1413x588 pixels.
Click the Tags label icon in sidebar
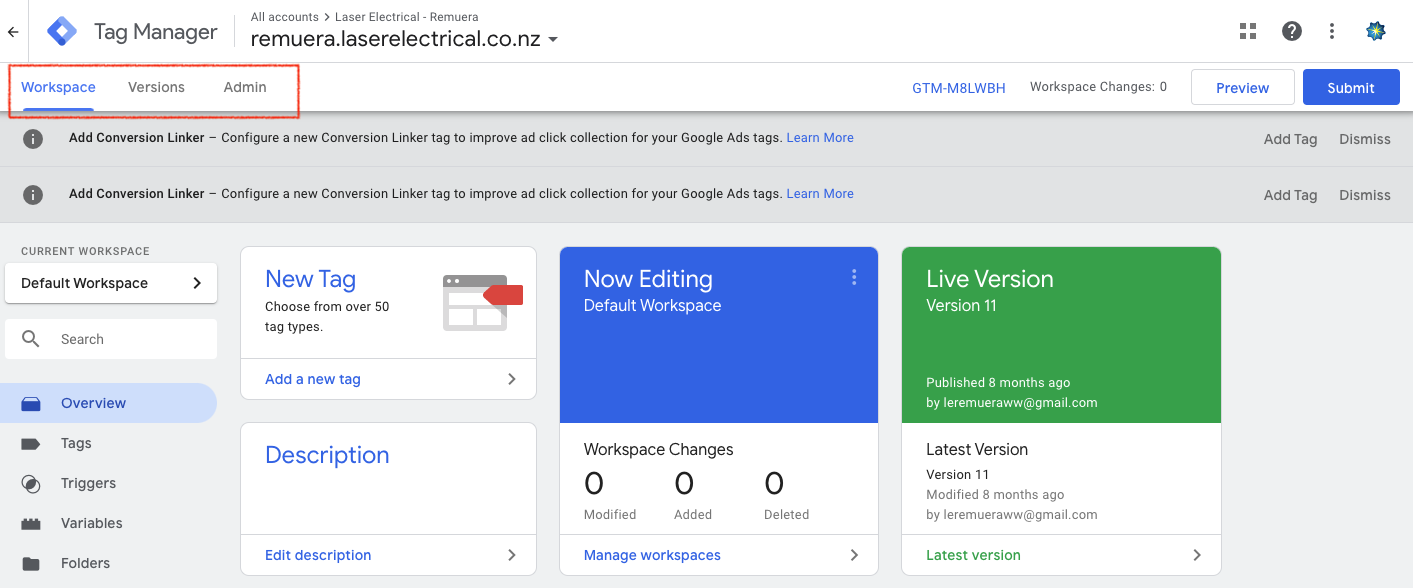[31, 444]
